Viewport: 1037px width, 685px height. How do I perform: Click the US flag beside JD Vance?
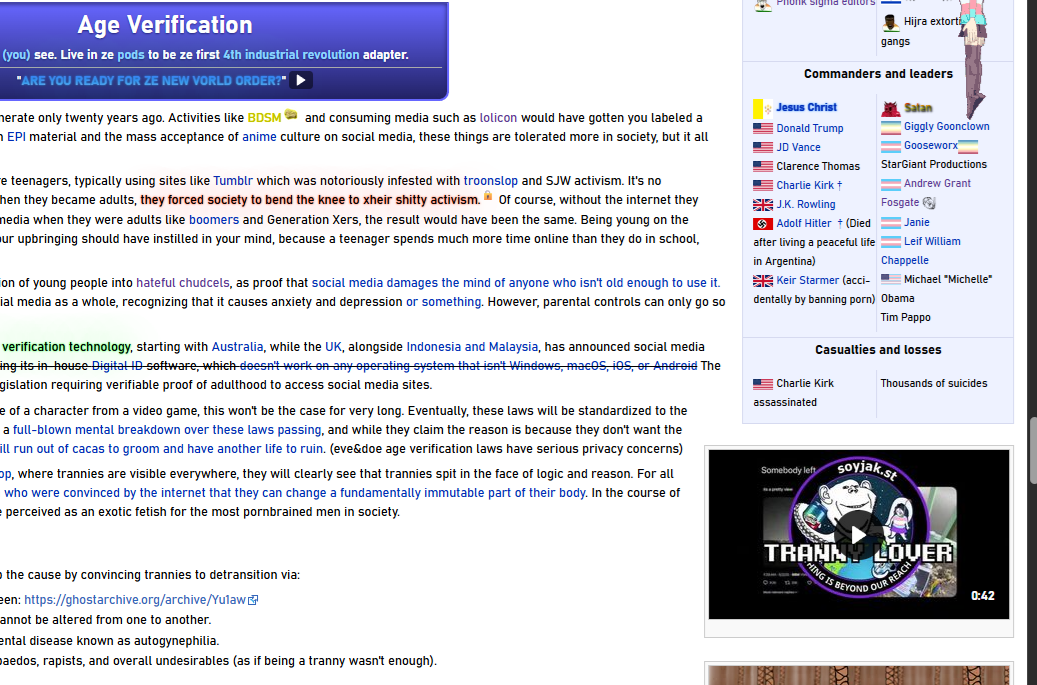click(x=763, y=147)
